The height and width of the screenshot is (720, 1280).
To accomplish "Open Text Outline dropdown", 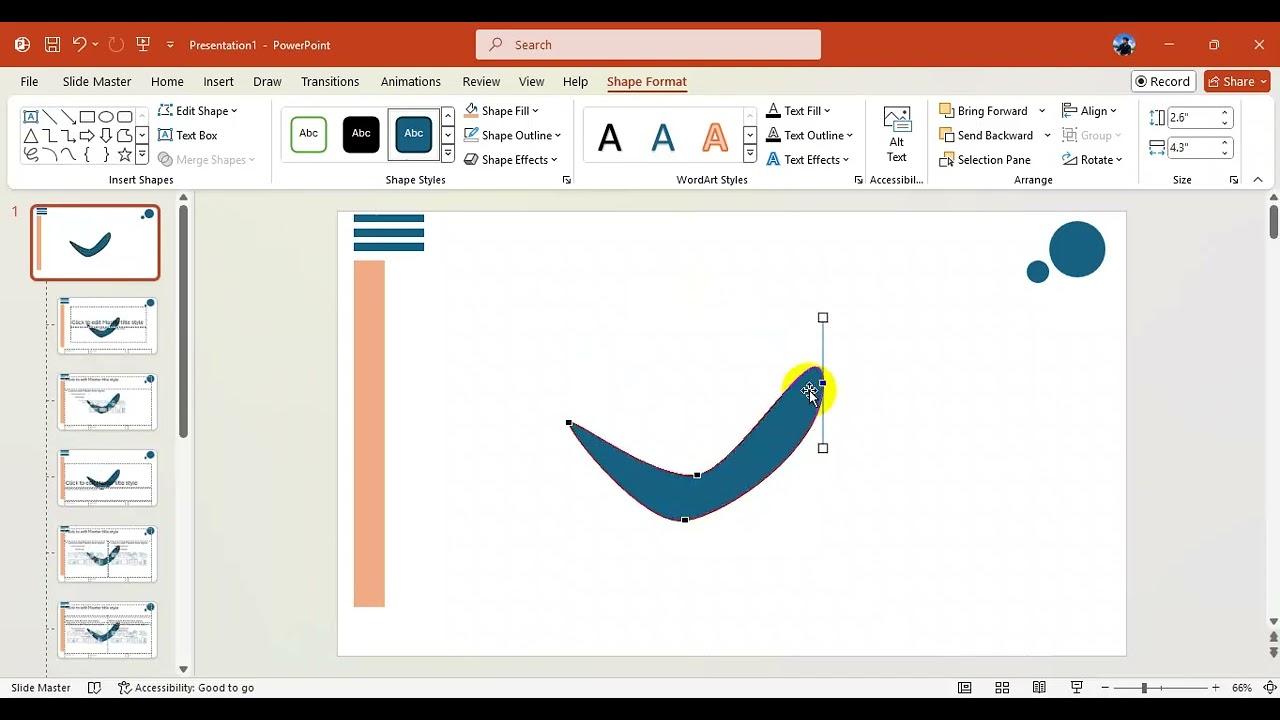I will click(809, 135).
